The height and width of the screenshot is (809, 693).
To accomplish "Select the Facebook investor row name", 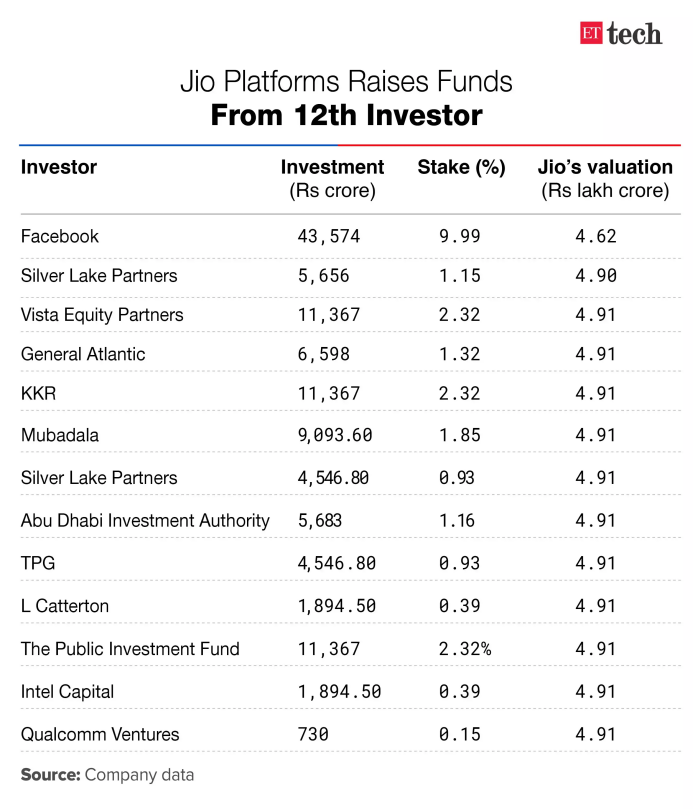I will [60, 237].
